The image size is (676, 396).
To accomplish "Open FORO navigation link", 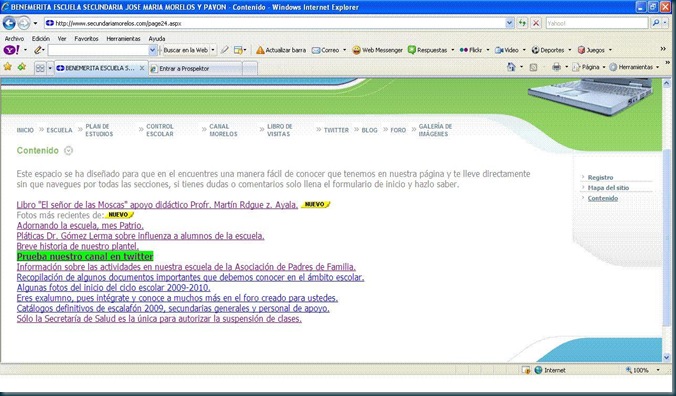I will pyautogui.click(x=398, y=130).
